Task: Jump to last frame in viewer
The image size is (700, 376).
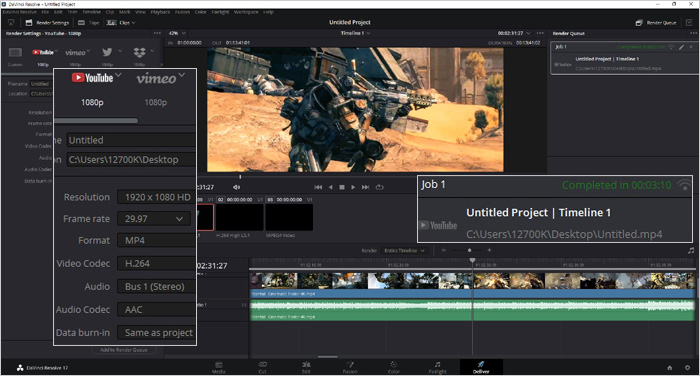Action: [365, 187]
